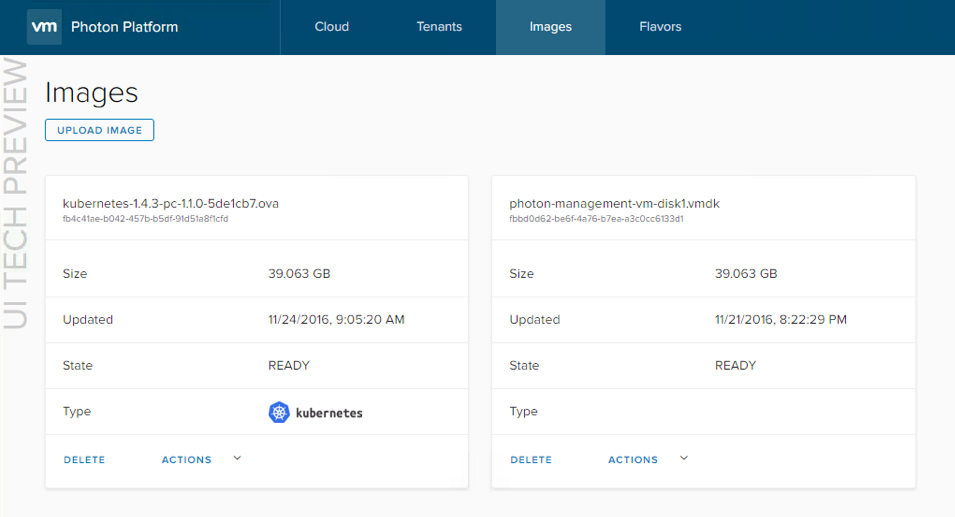Screen dimensions: 955x517
Task: Select the Images tab in the navbar
Action: click(550, 27)
